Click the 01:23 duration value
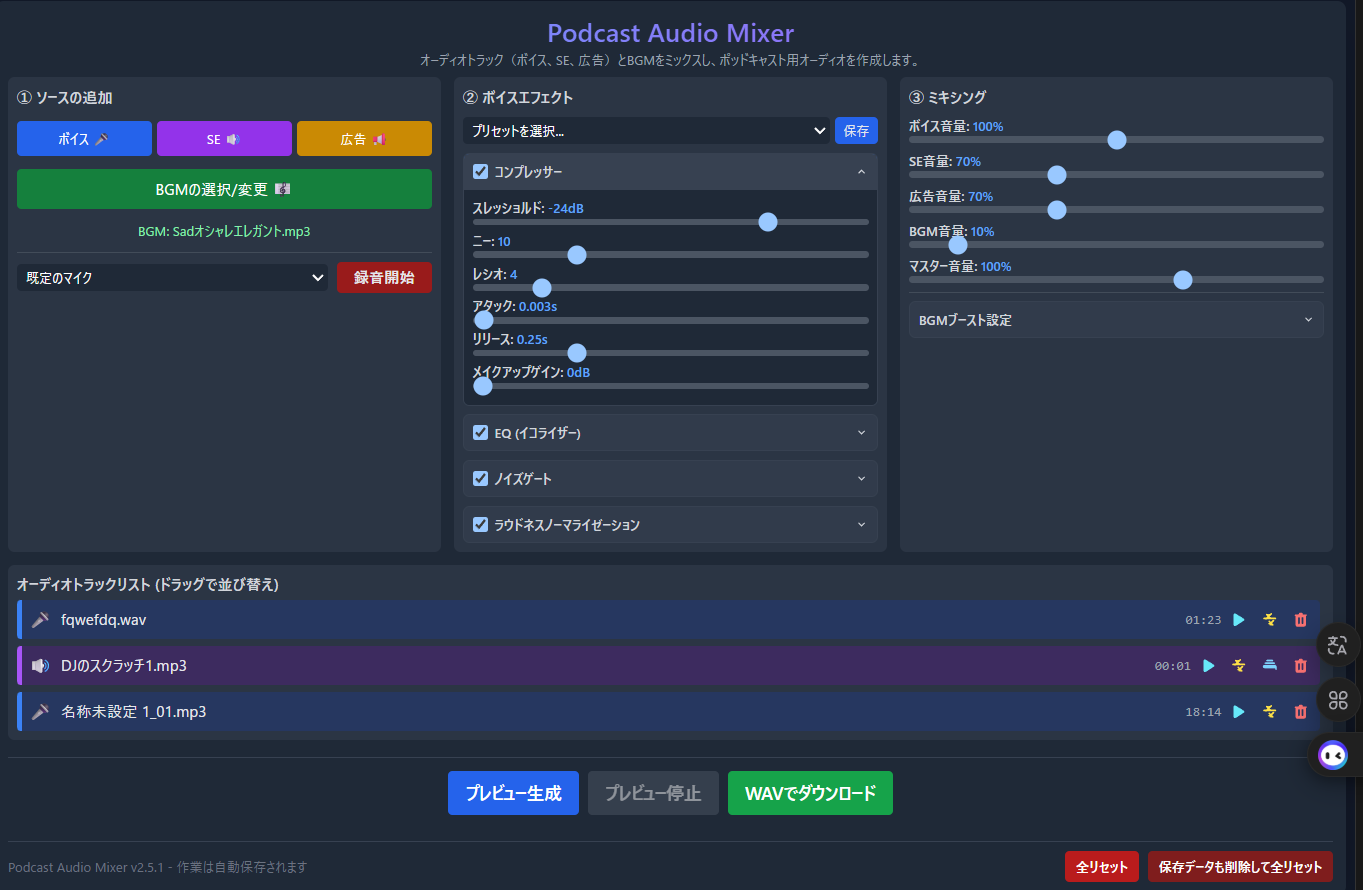1363x890 pixels. click(x=1203, y=620)
